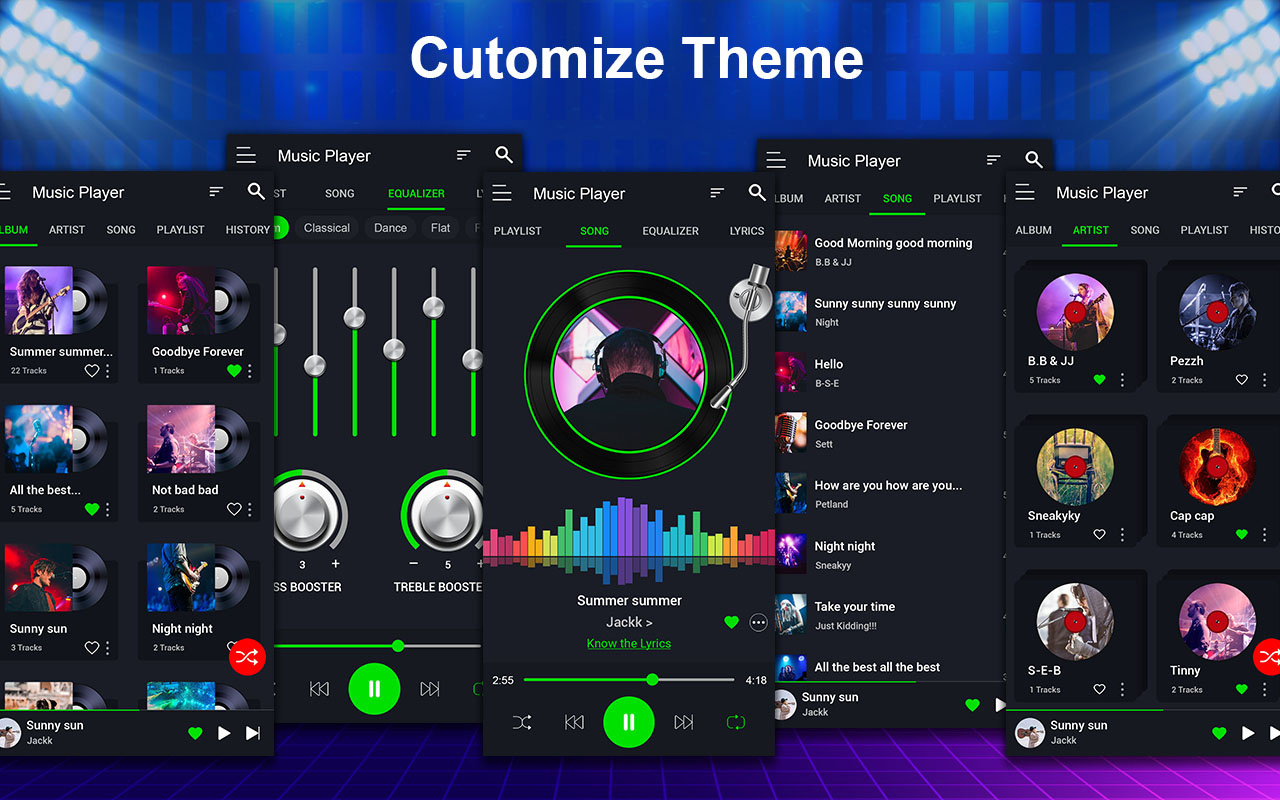Open more options for the Summer summer song
The height and width of the screenshot is (800, 1280).
(759, 622)
